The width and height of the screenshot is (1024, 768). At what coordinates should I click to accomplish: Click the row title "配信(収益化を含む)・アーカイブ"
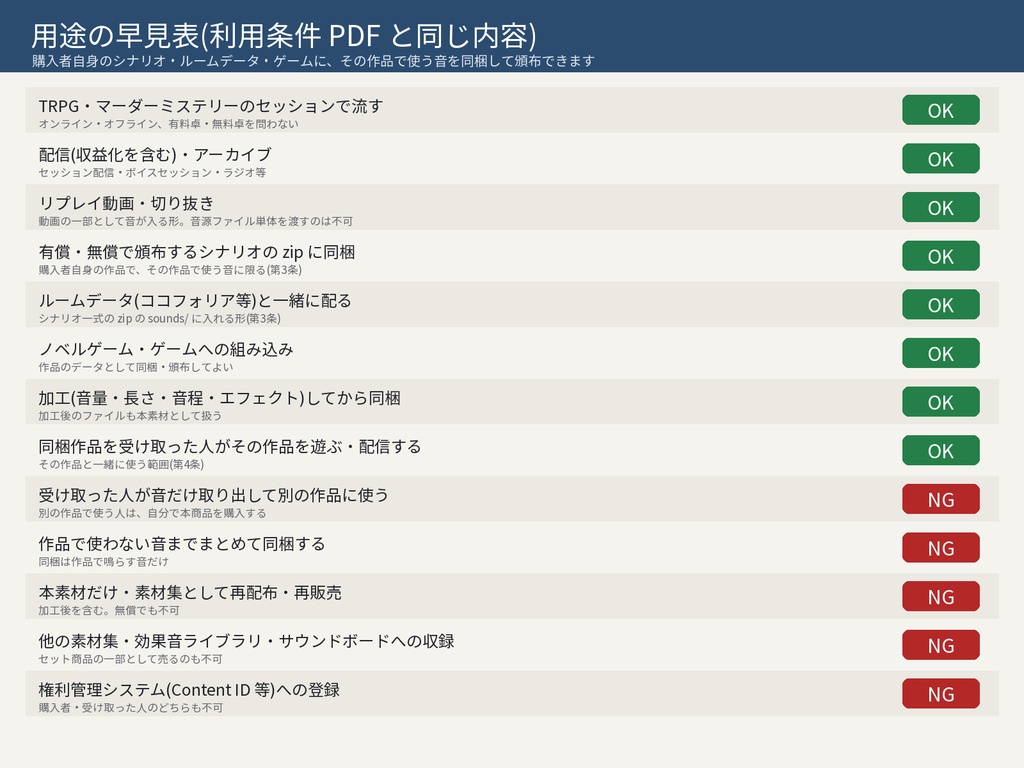pyautogui.click(x=155, y=154)
